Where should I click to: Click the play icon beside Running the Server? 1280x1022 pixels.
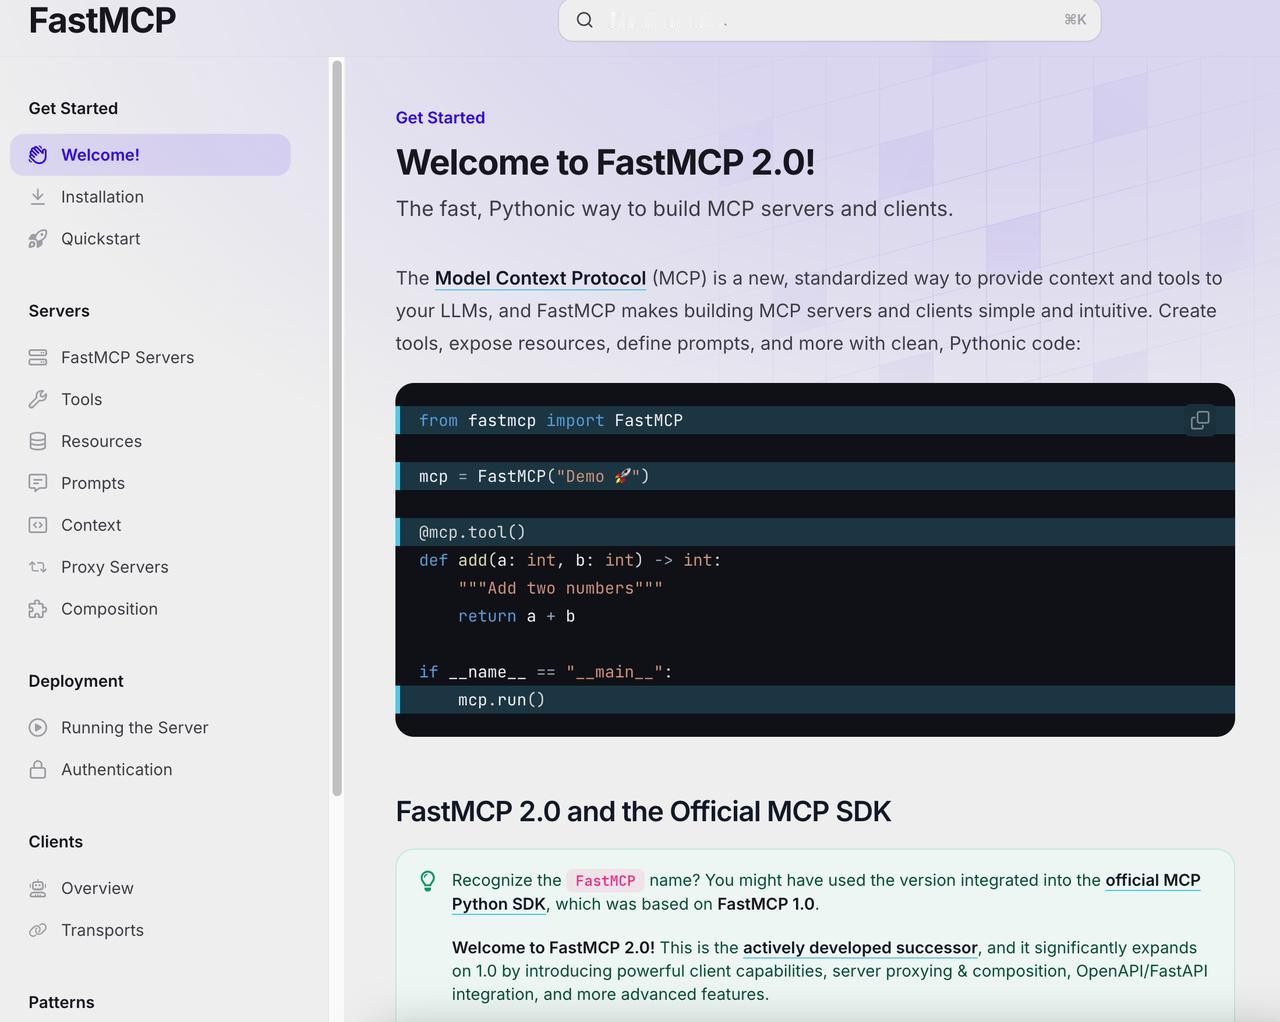(38, 728)
